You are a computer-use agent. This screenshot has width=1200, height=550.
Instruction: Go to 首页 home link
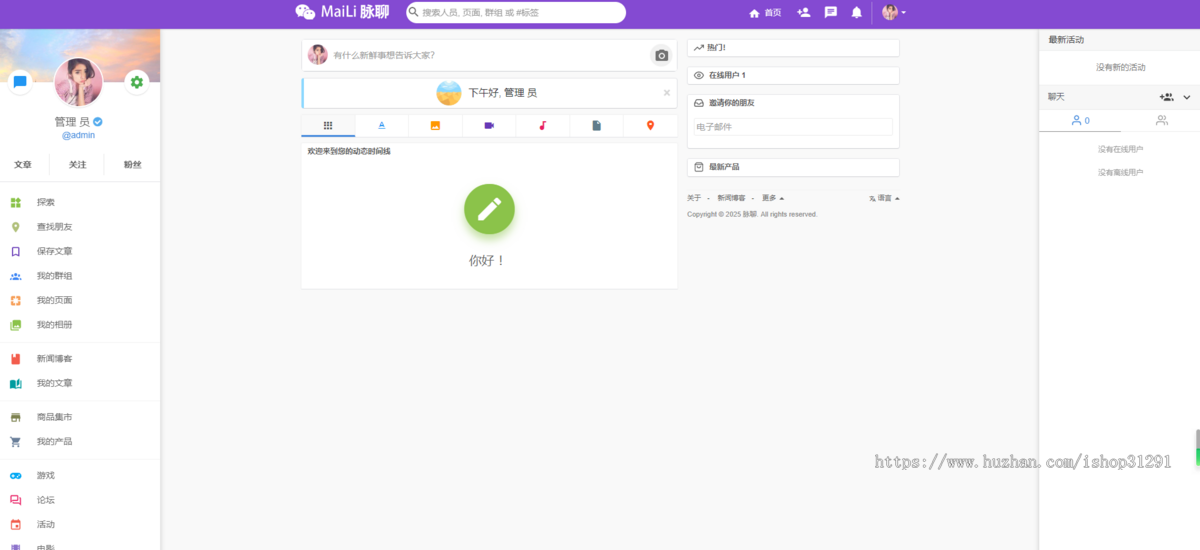tap(765, 13)
